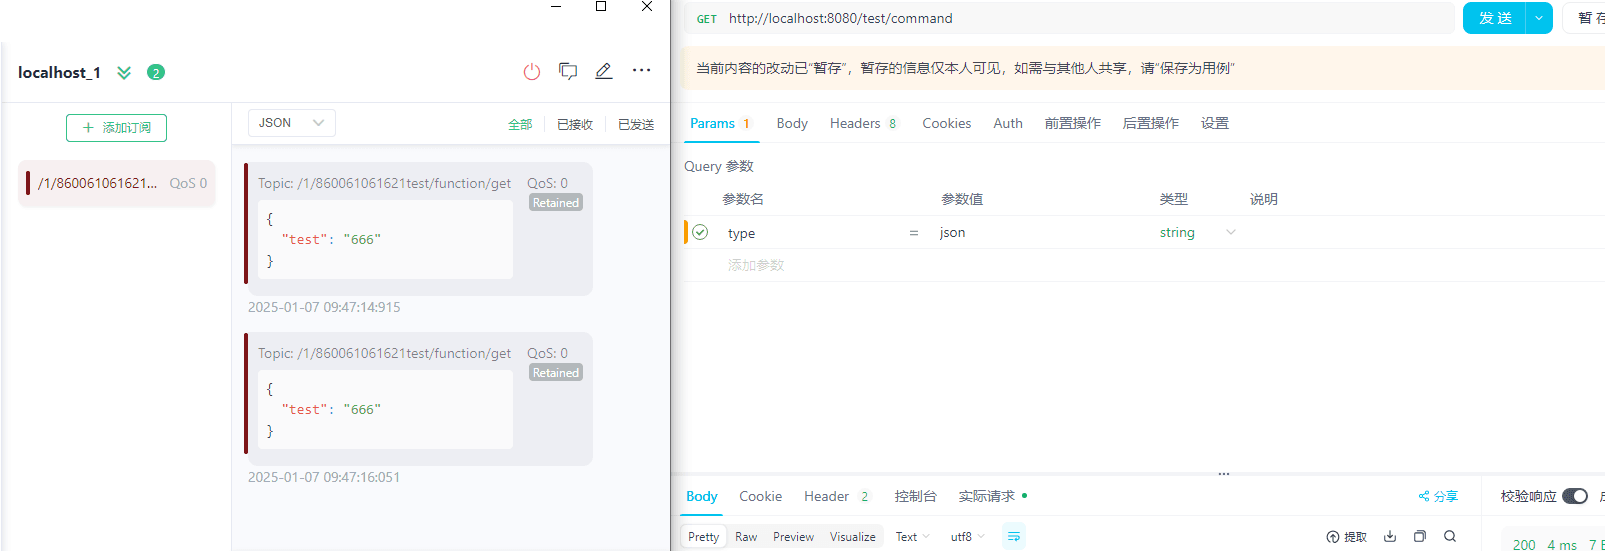Switch to Cookies tab
The width and height of the screenshot is (1605, 551).
click(946, 123)
